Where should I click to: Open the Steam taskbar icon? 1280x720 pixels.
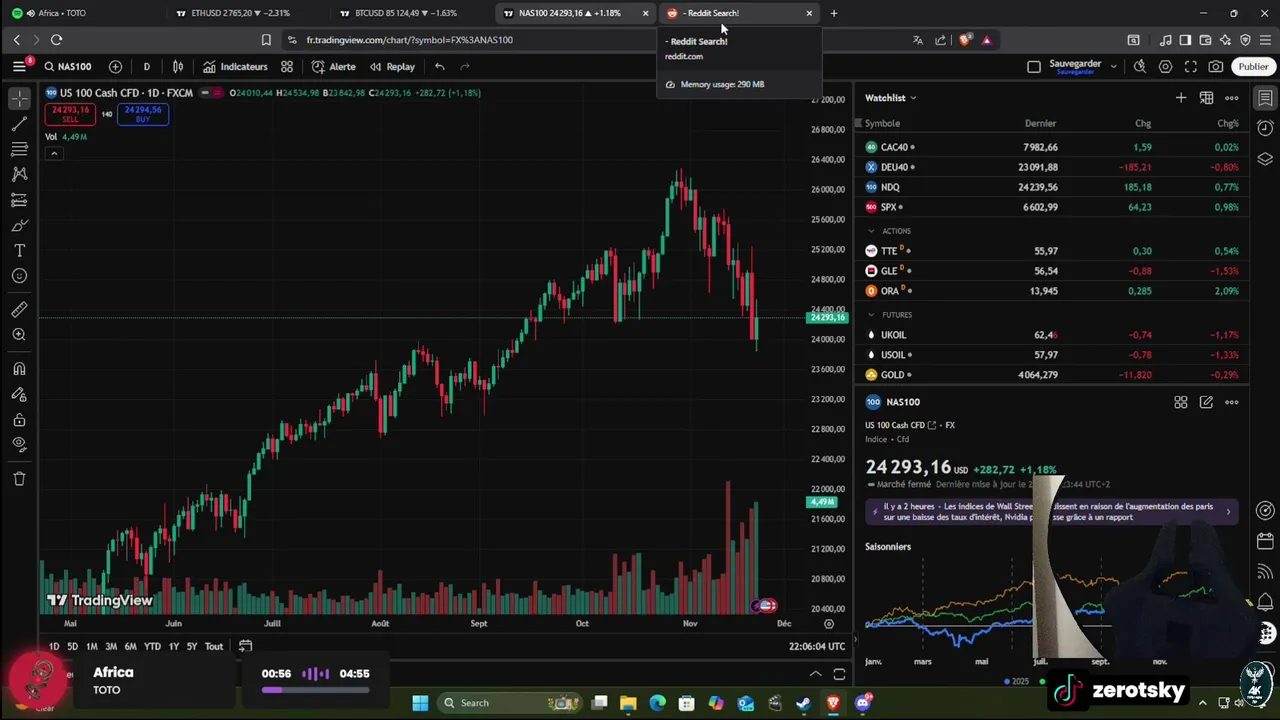(x=803, y=703)
